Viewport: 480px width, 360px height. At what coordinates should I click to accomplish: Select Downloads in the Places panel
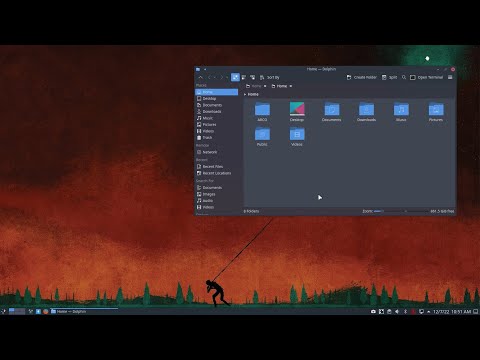click(216, 111)
